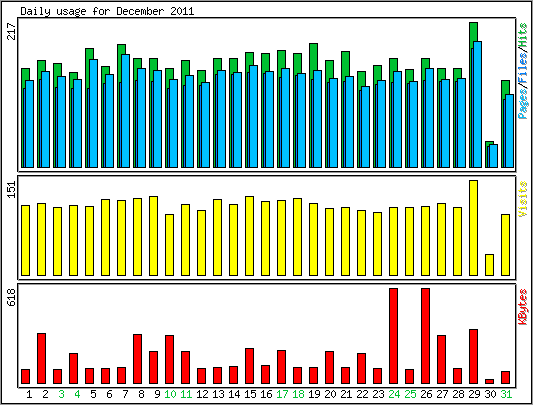Select the yellow visits bar for day 31
This screenshot has height=405, width=533.
click(x=505, y=245)
